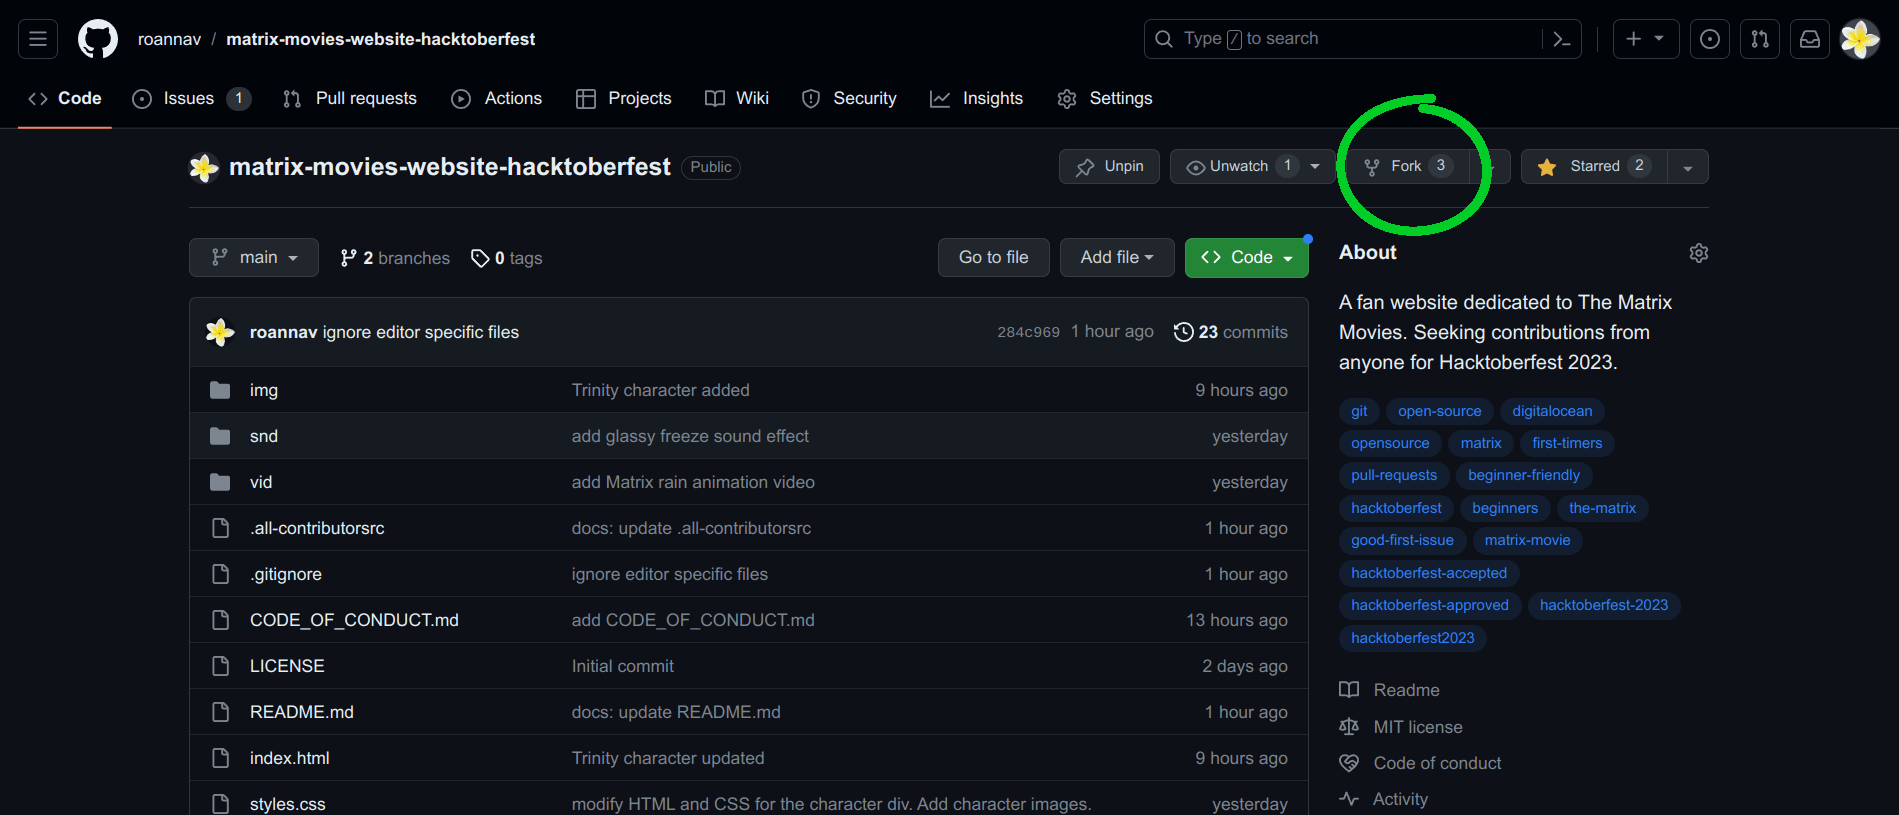Open the hamburger navigation menu

38,39
